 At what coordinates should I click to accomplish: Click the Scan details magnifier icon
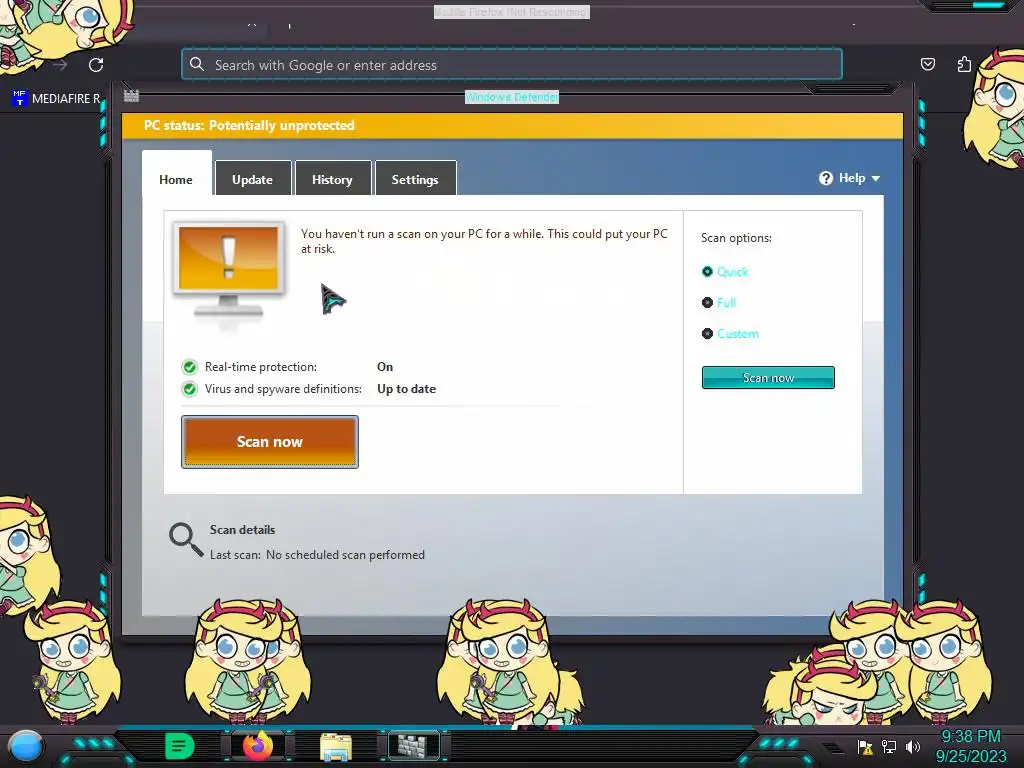tap(186, 539)
